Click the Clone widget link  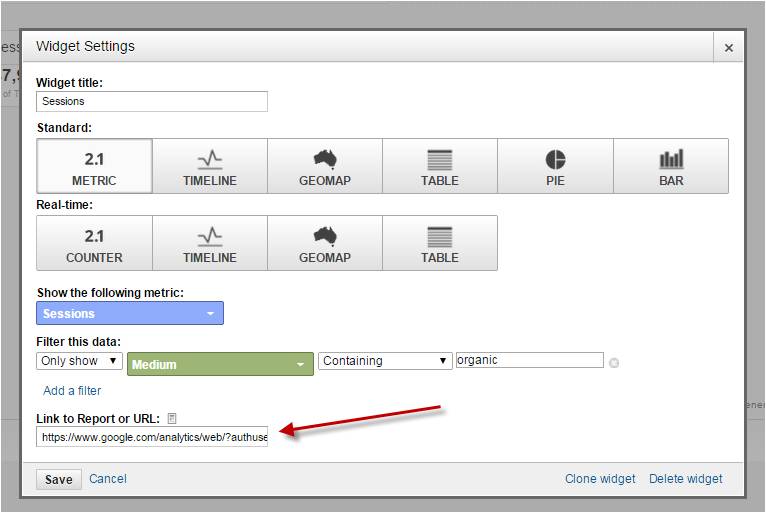coord(600,479)
